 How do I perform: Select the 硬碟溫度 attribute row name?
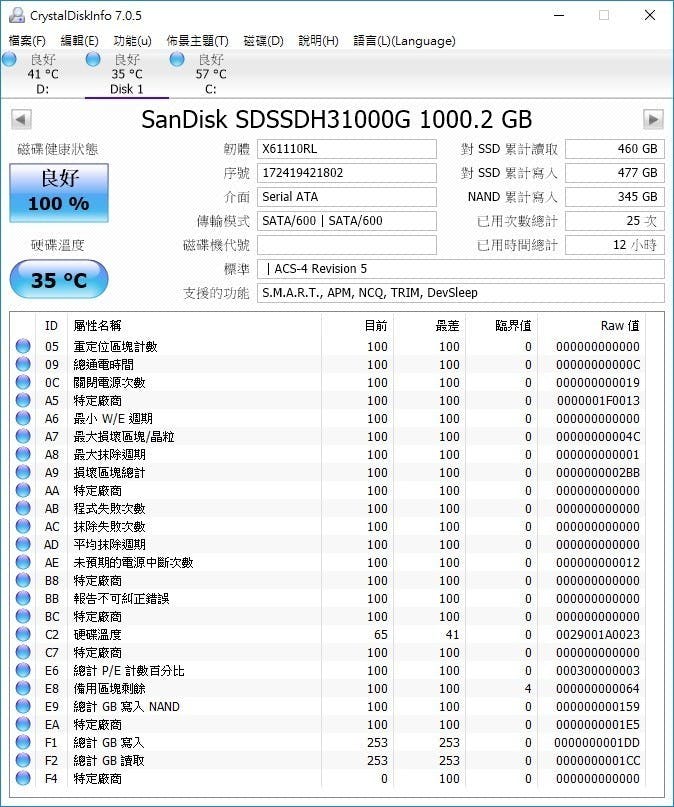pyautogui.click(x=97, y=635)
